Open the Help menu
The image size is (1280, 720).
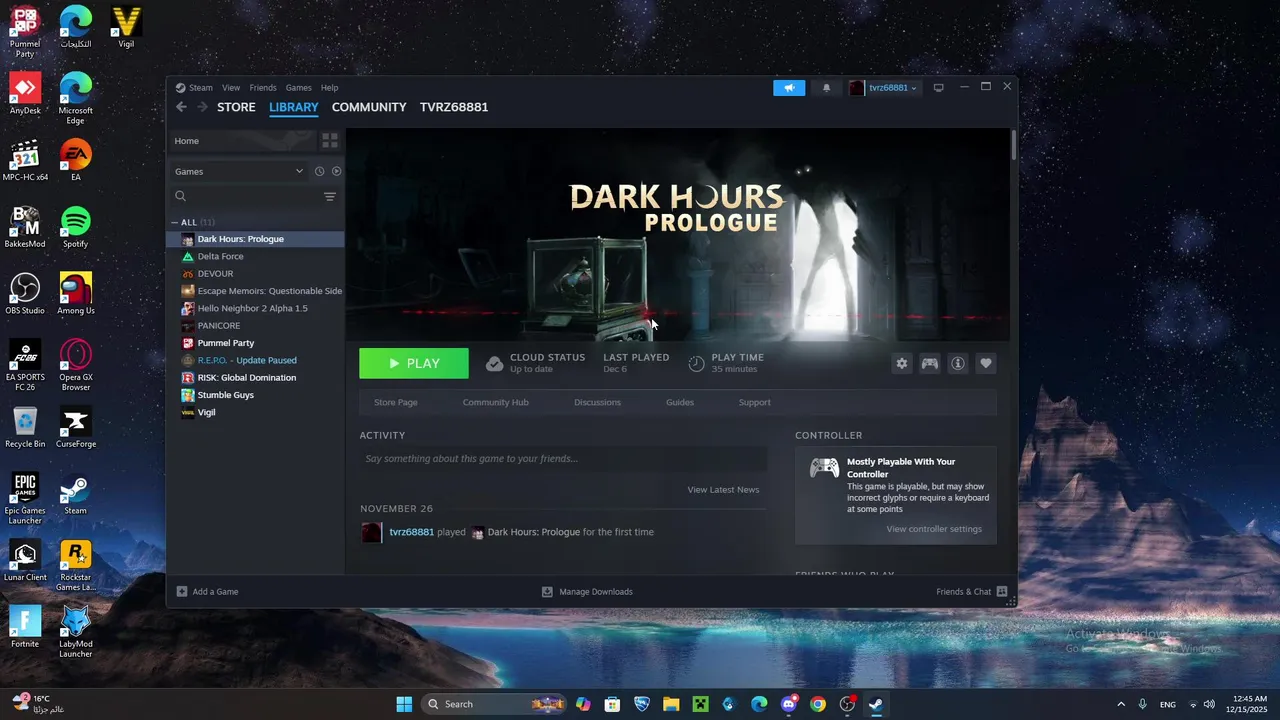click(x=329, y=88)
